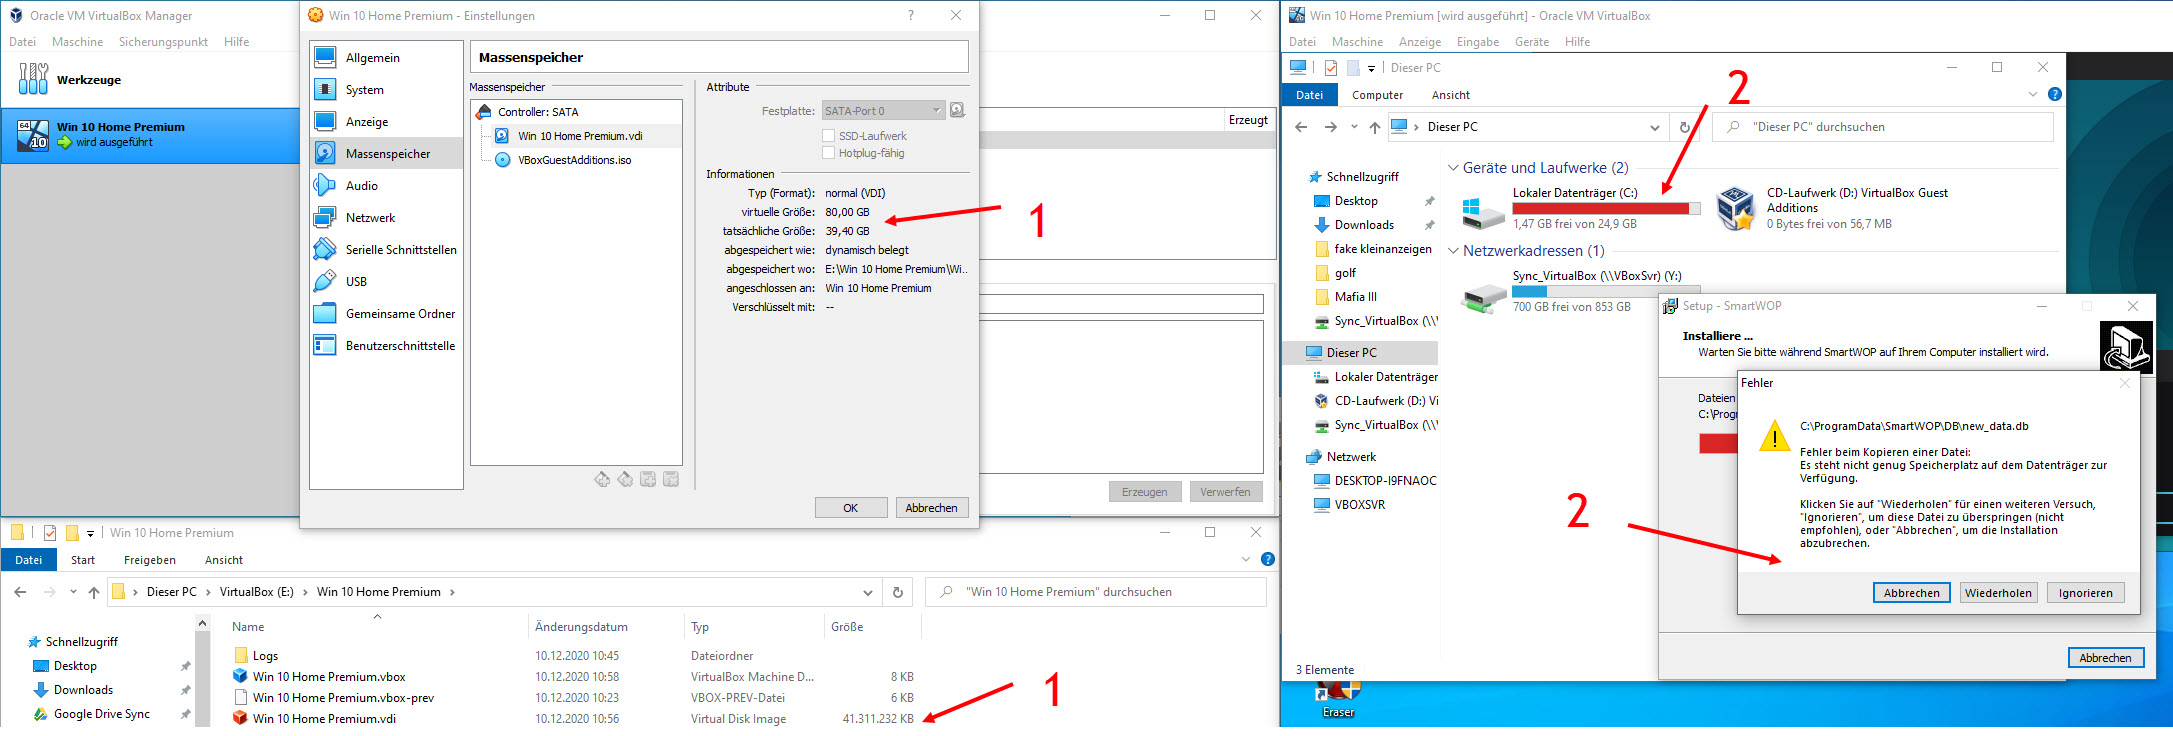Image resolution: width=2173 pixels, height=736 pixels.
Task: Click help question mark in Einstellungen title bar
Action: pyautogui.click(x=911, y=15)
